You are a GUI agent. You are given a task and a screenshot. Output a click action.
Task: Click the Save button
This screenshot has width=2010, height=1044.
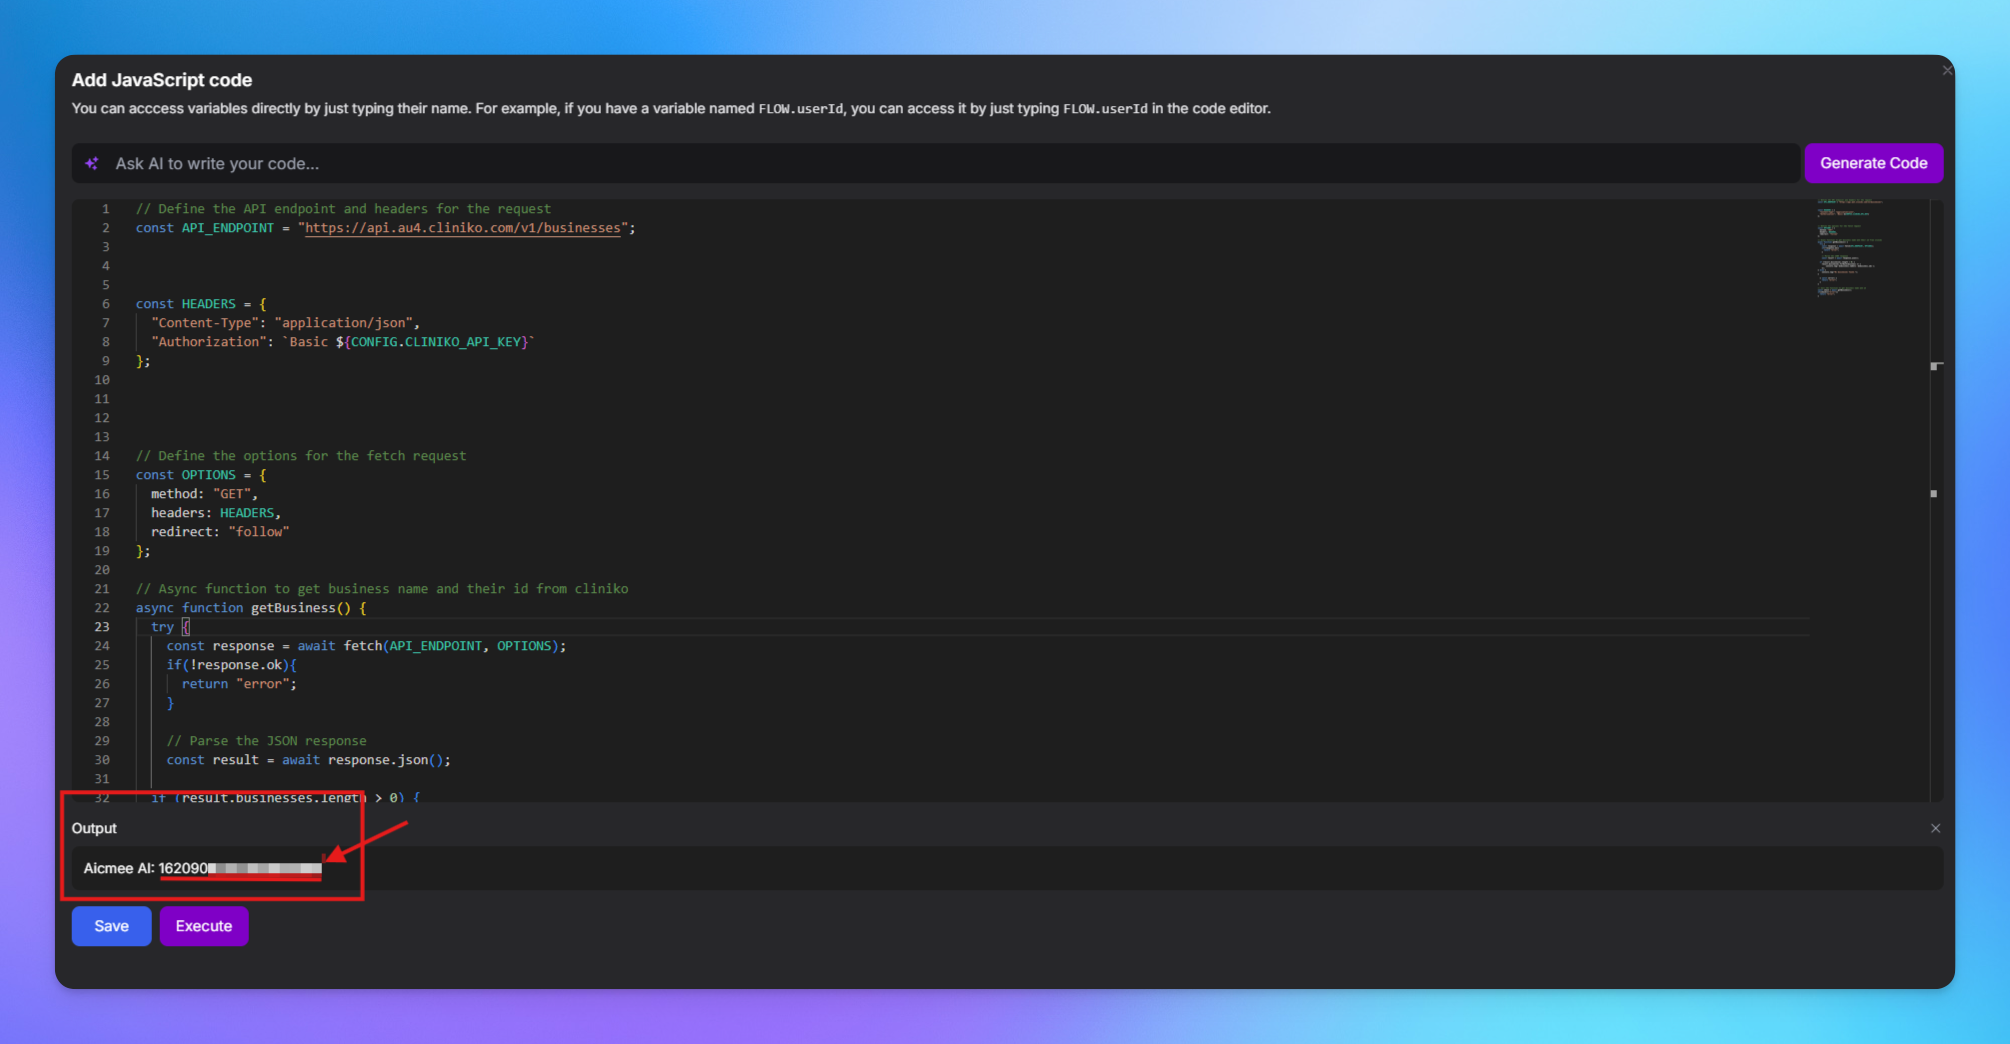pos(111,926)
